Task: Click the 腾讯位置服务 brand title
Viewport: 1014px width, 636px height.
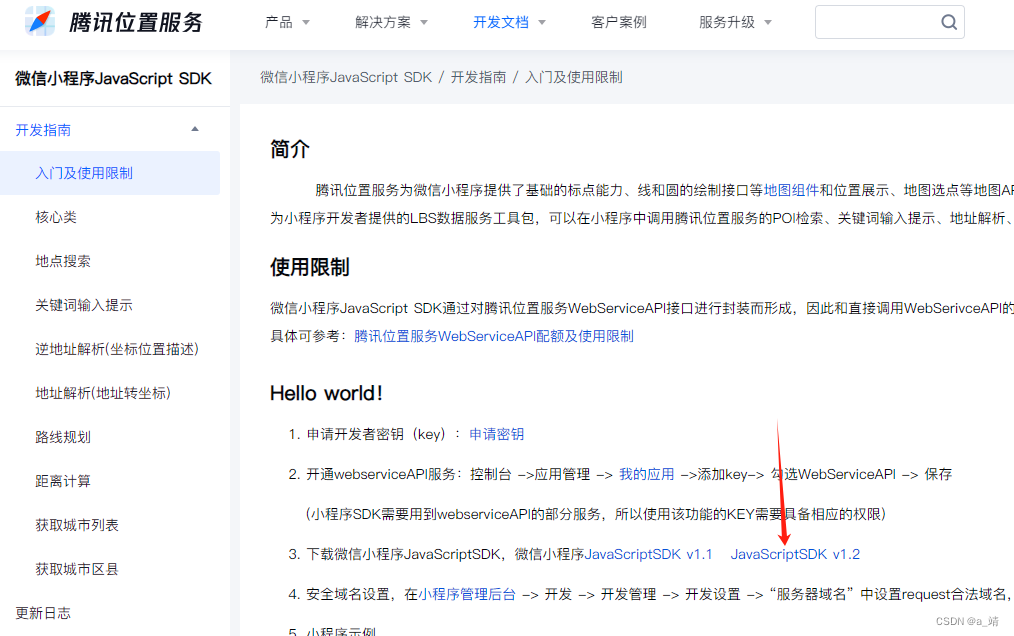Action: (136, 22)
